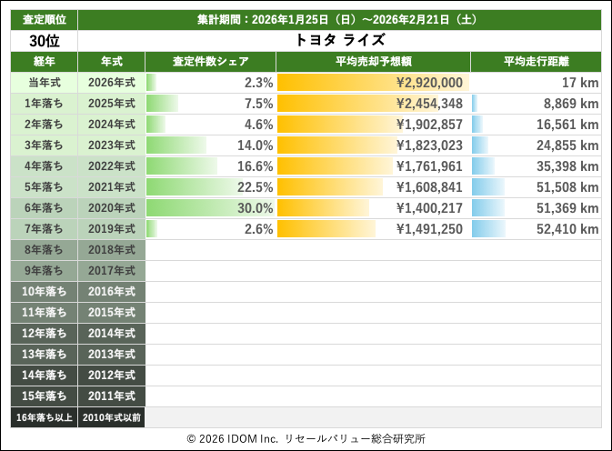Viewport: 612px width, 451px height.
Task: Click the 年式 column header
Action: click(111, 61)
